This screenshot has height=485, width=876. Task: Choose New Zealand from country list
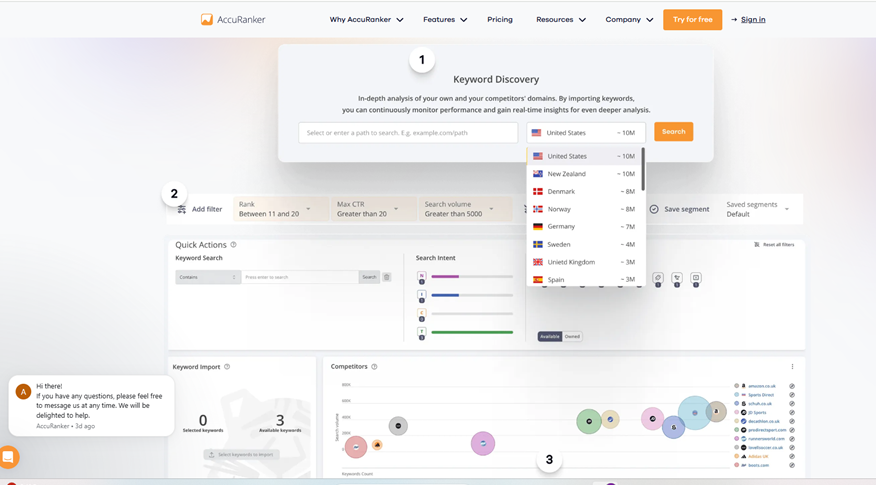coord(584,174)
